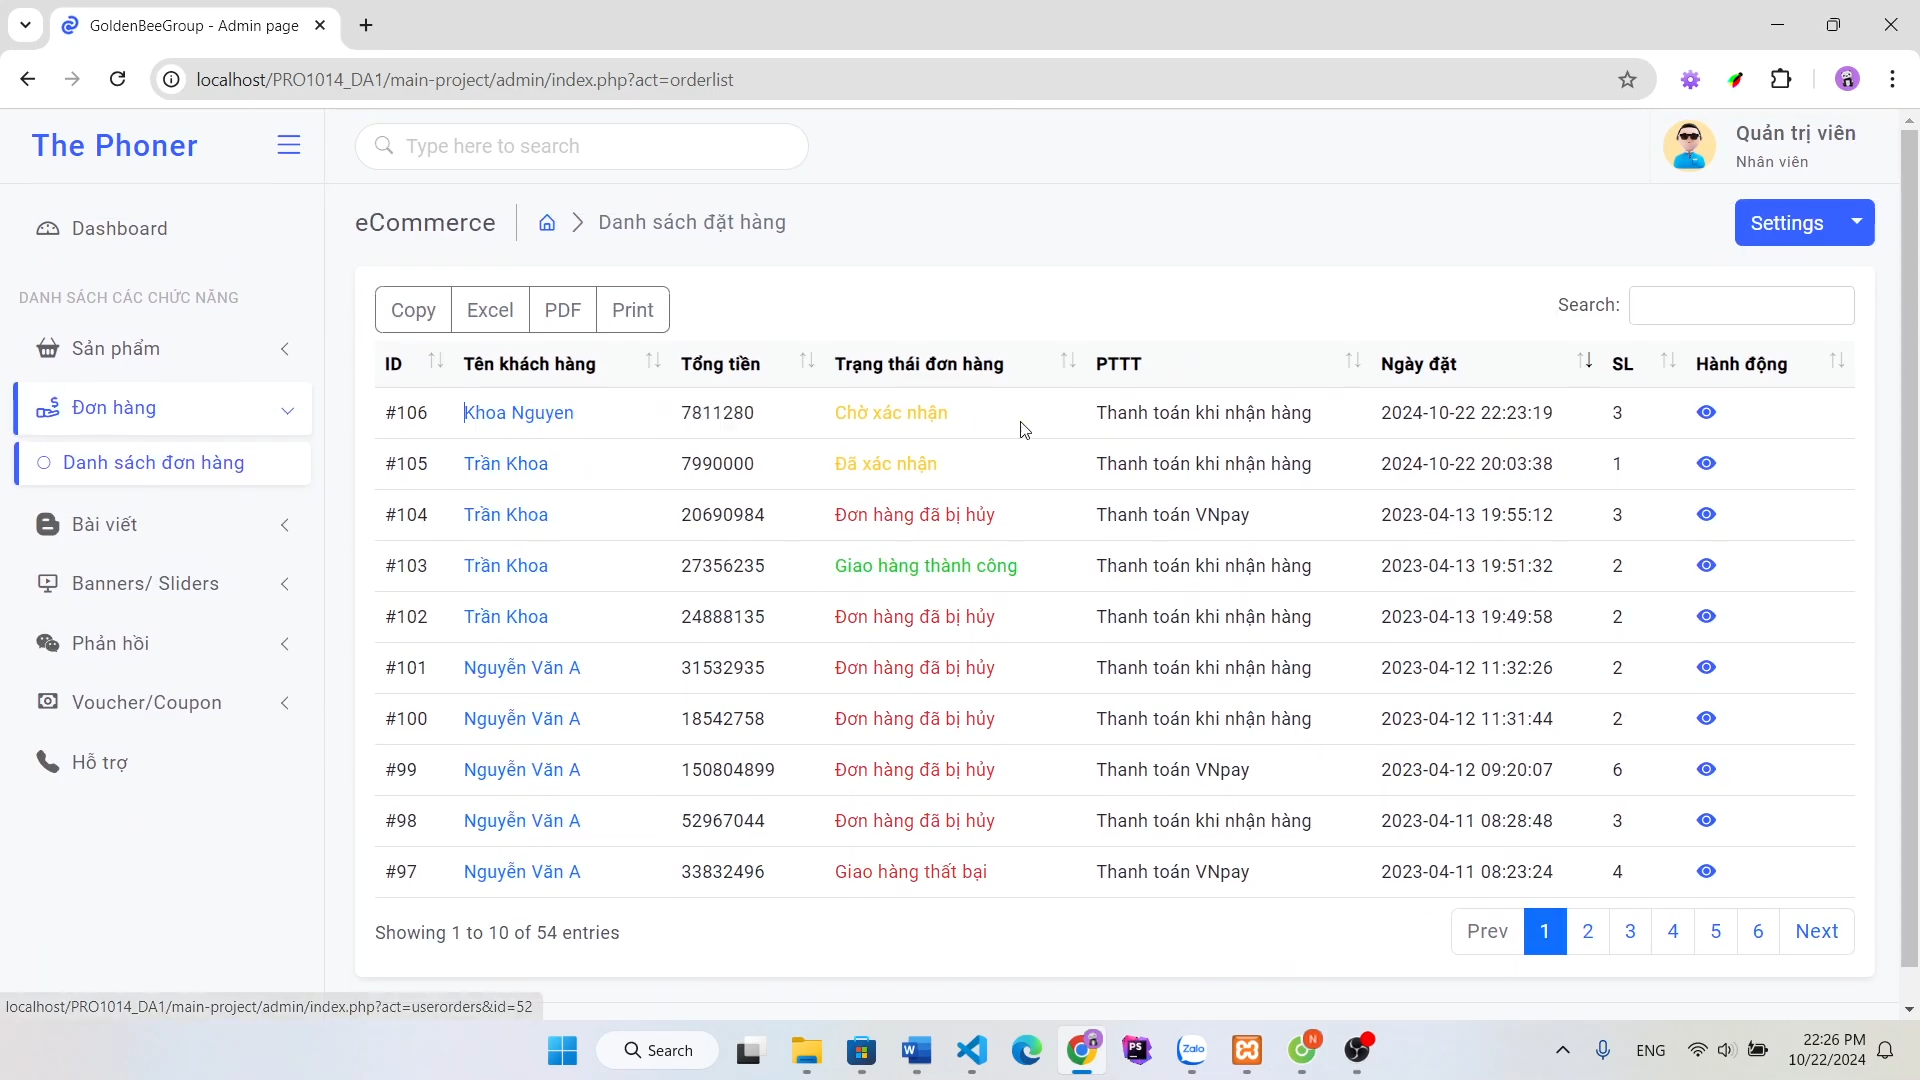Focus the Type here to search box

pos(582,146)
